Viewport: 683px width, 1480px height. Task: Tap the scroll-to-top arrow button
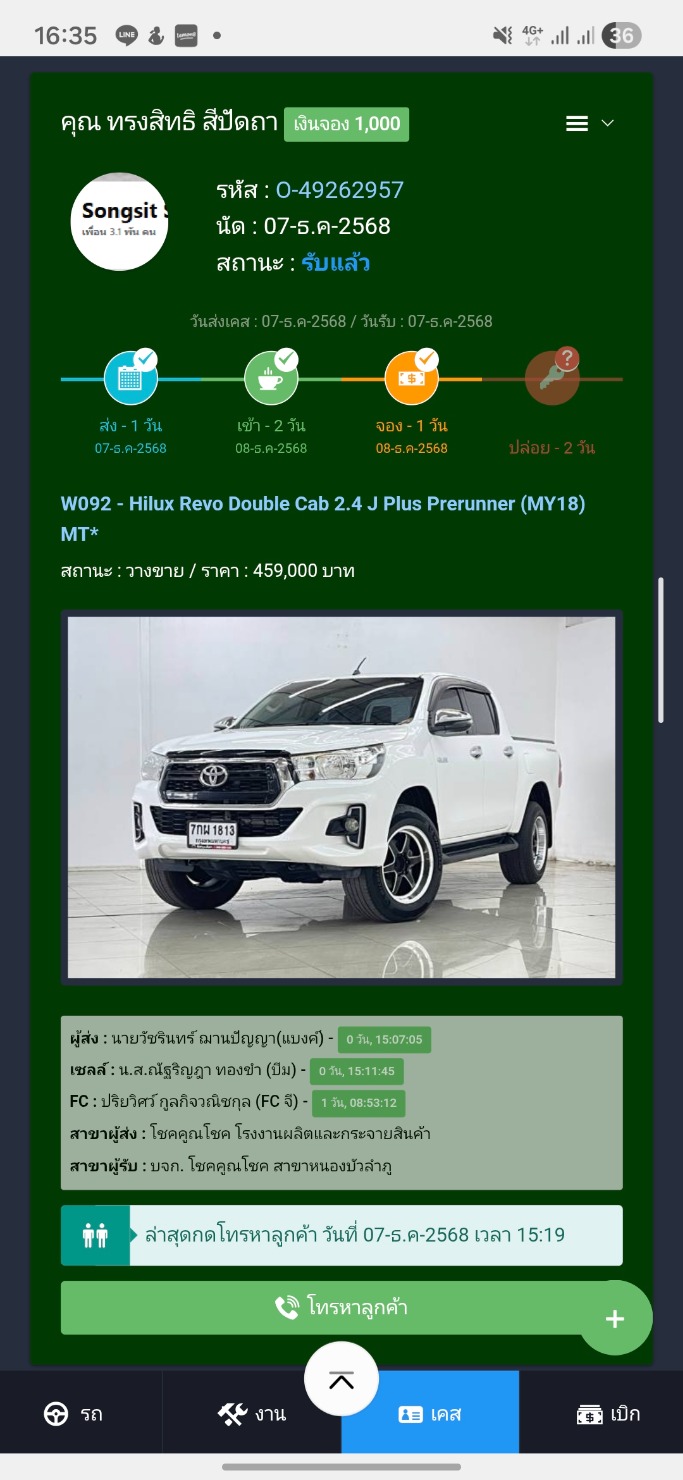click(x=341, y=1379)
